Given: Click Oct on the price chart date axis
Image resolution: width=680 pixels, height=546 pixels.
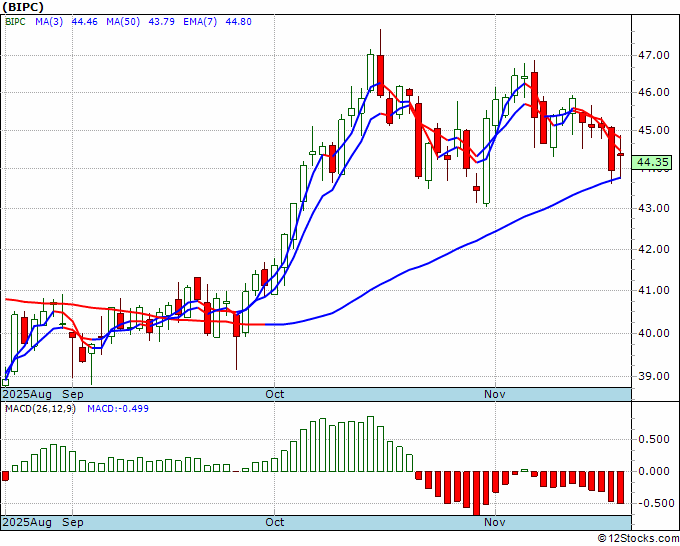Looking at the screenshot, I should [275, 394].
